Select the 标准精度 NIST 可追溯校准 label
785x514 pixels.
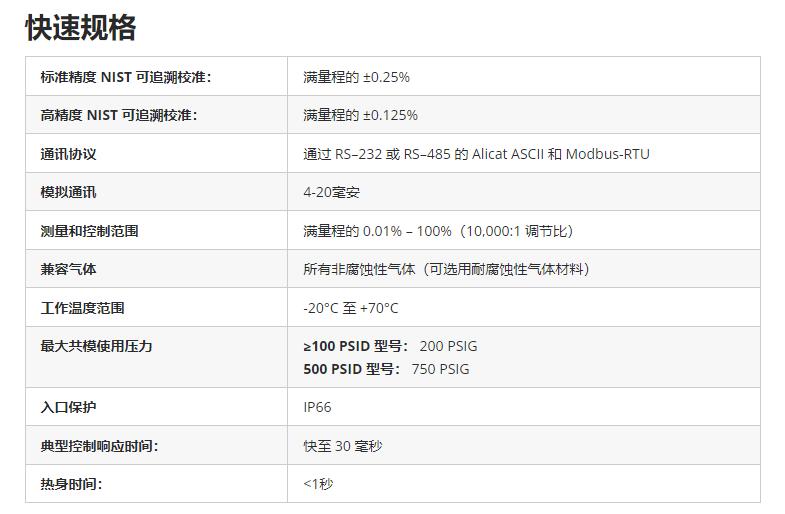tap(126, 77)
